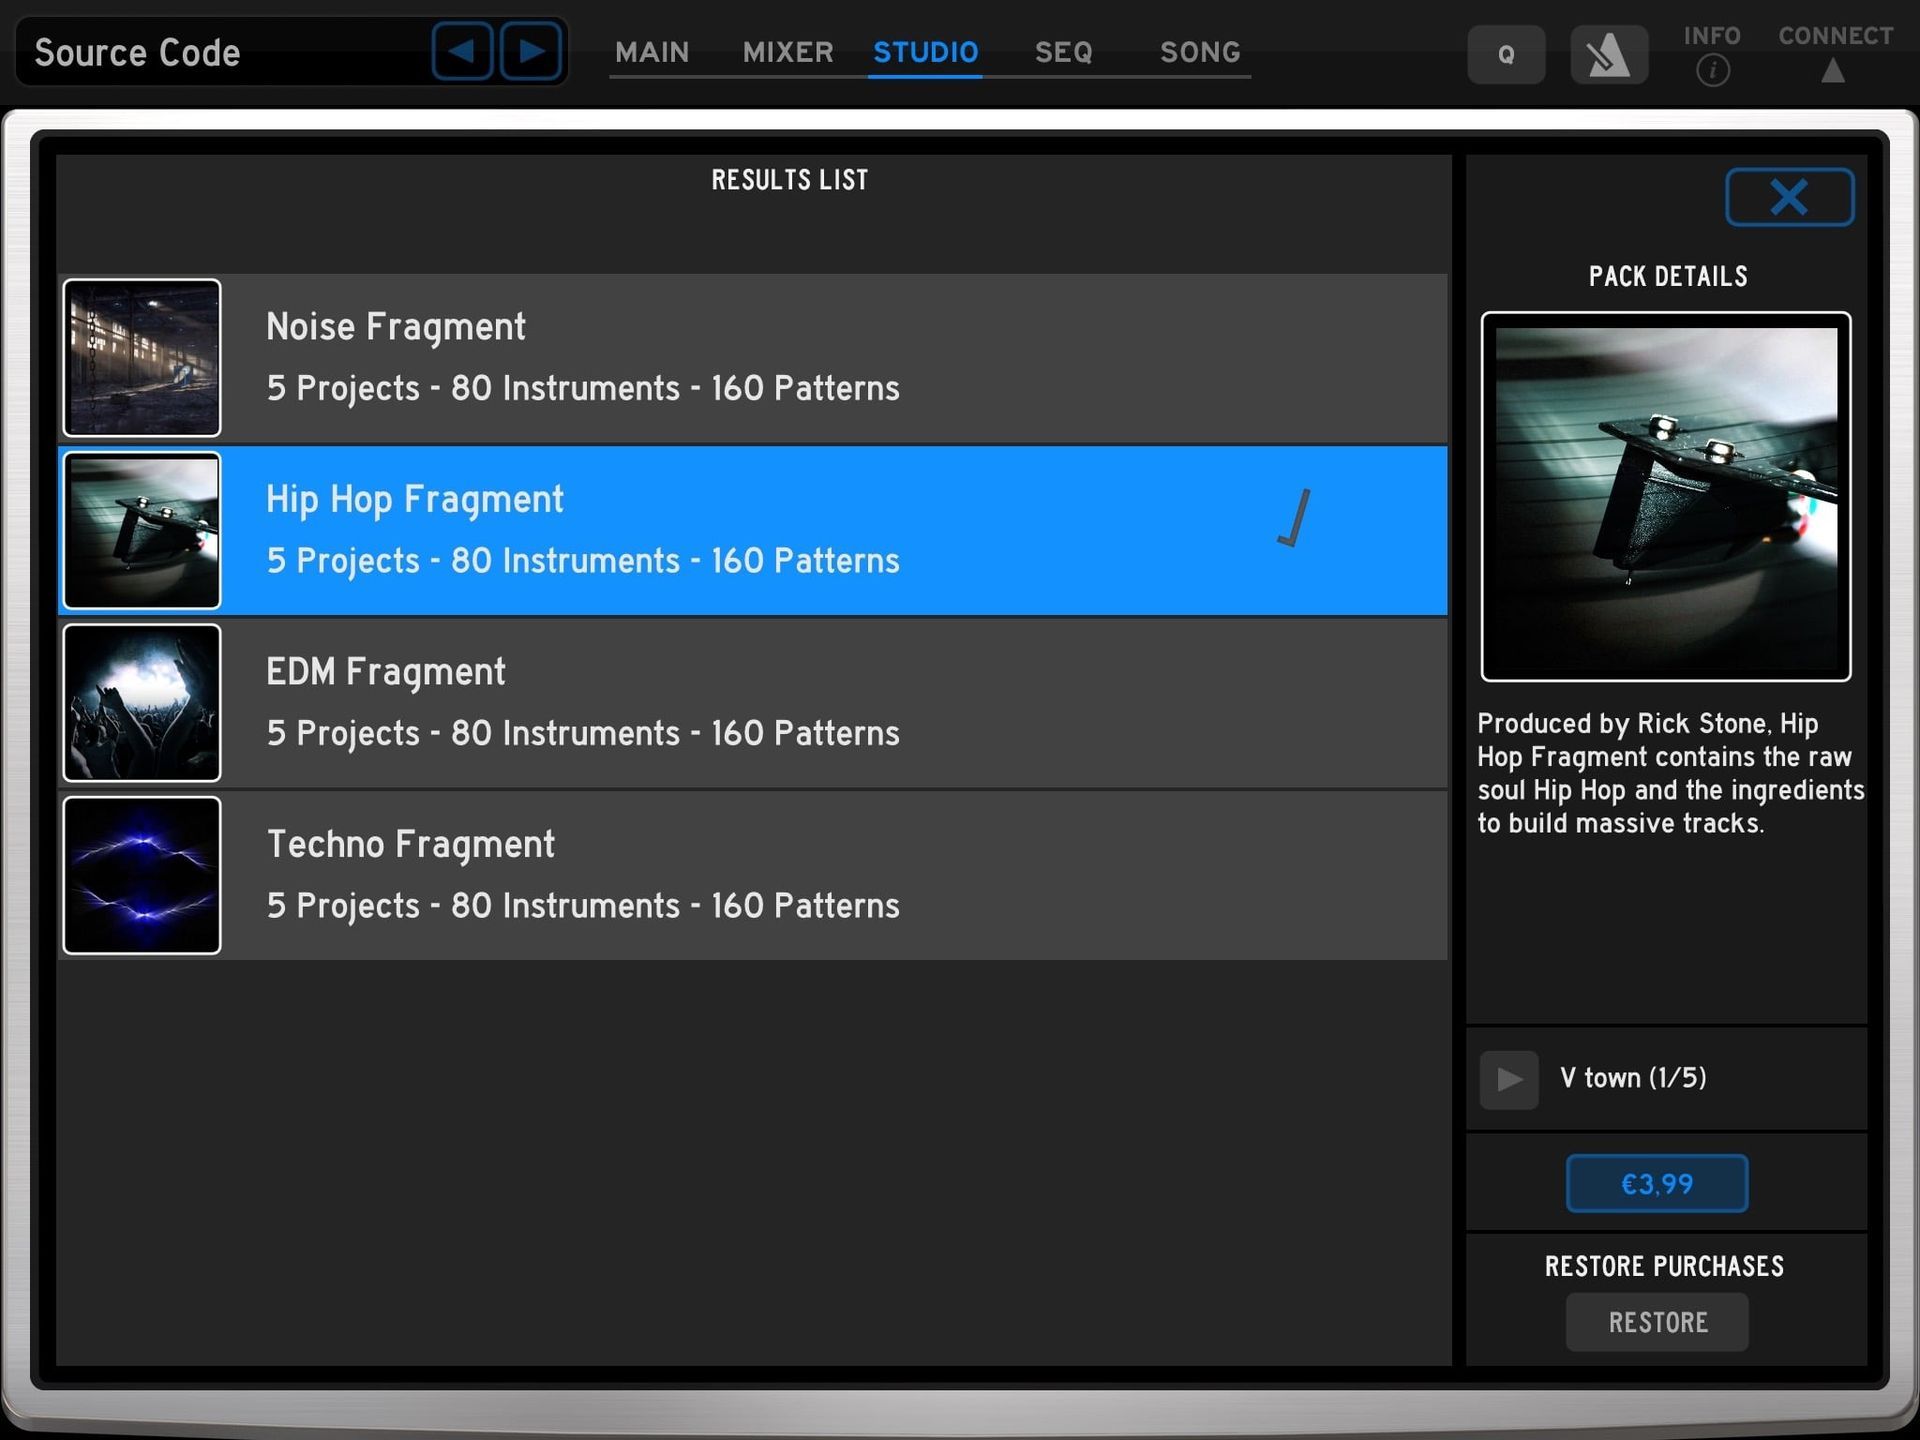Buy the pack for €3,99
The width and height of the screenshot is (1920, 1440).
pyautogui.click(x=1657, y=1184)
